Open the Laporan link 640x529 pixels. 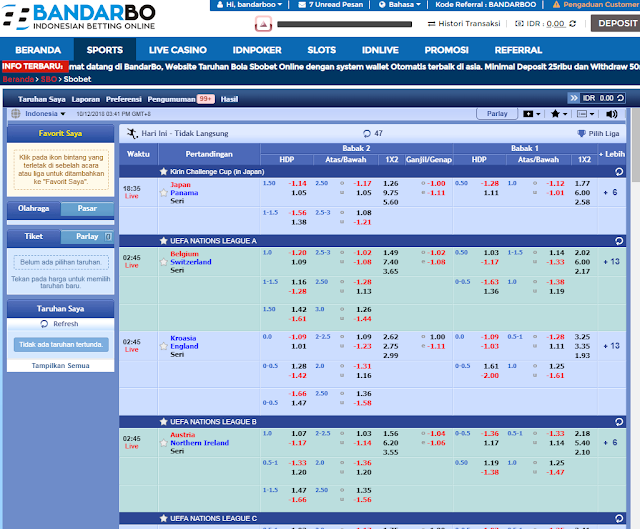click(85, 99)
